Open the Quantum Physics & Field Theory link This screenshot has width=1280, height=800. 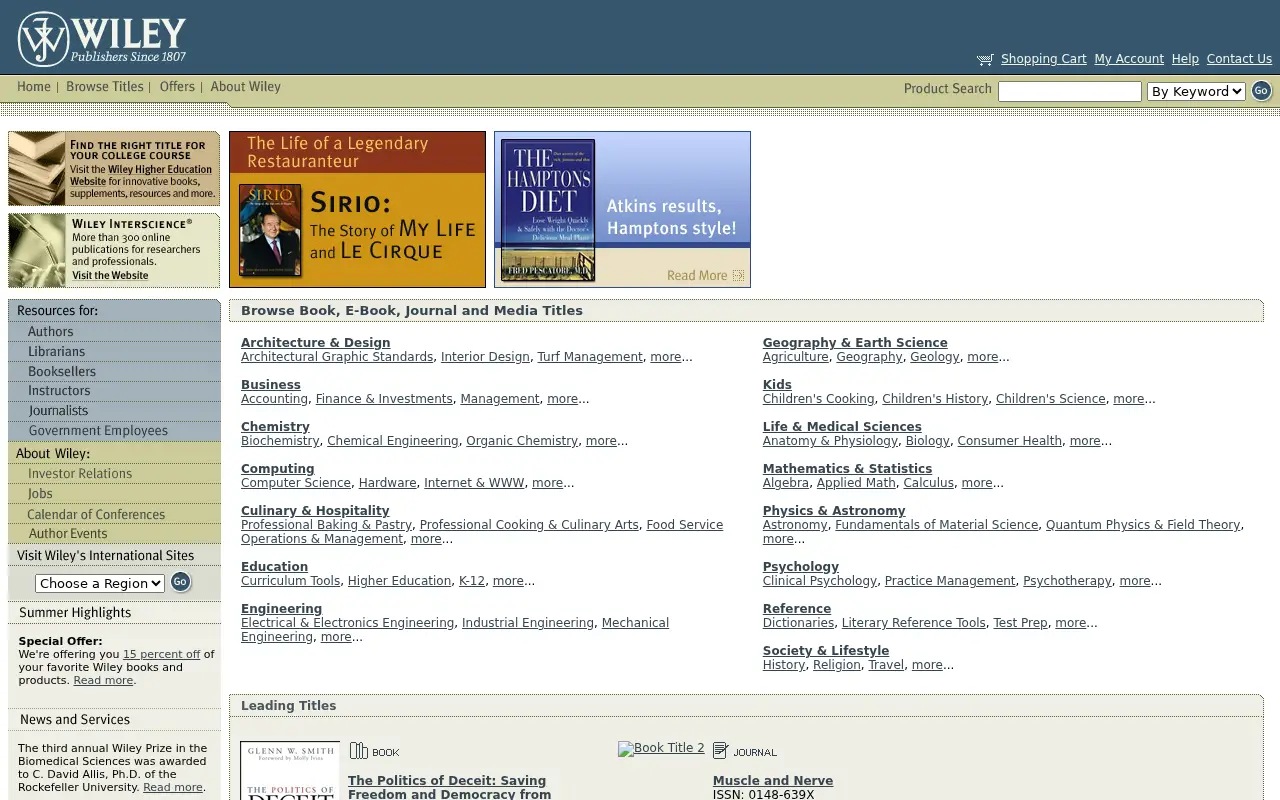1143,525
